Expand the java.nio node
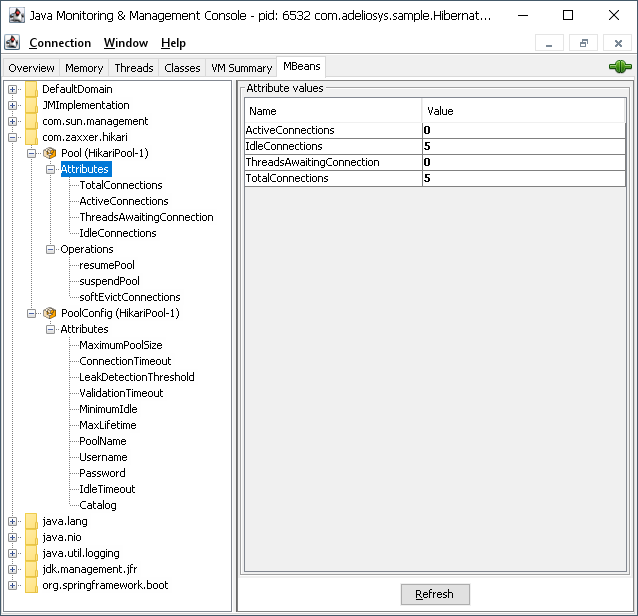This screenshot has height=616, width=638. (12, 537)
